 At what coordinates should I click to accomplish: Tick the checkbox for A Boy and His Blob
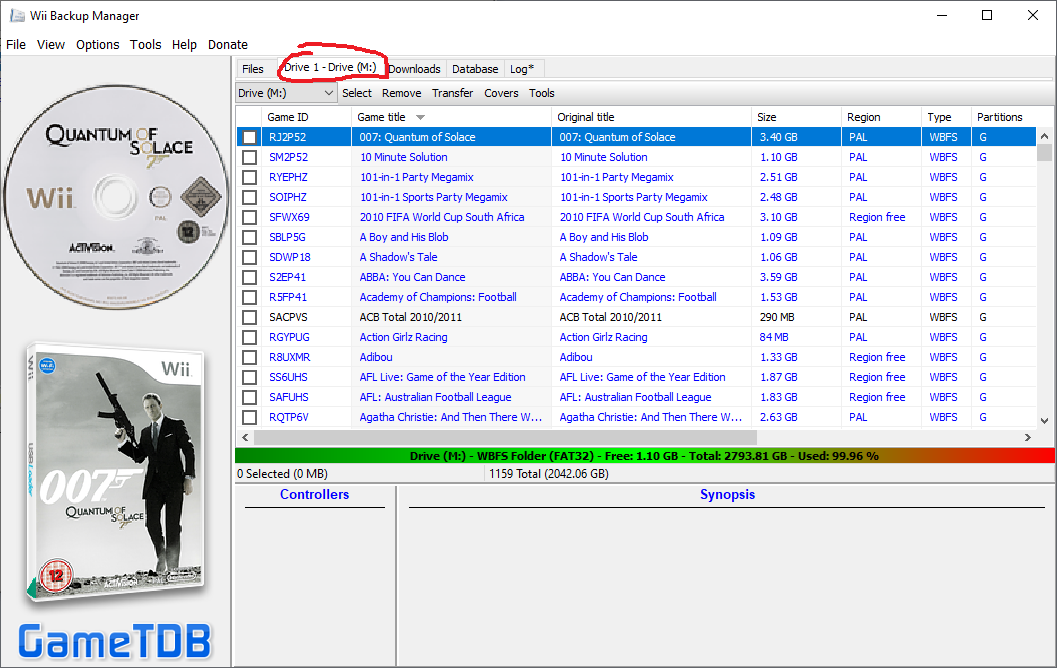pyautogui.click(x=249, y=237)
